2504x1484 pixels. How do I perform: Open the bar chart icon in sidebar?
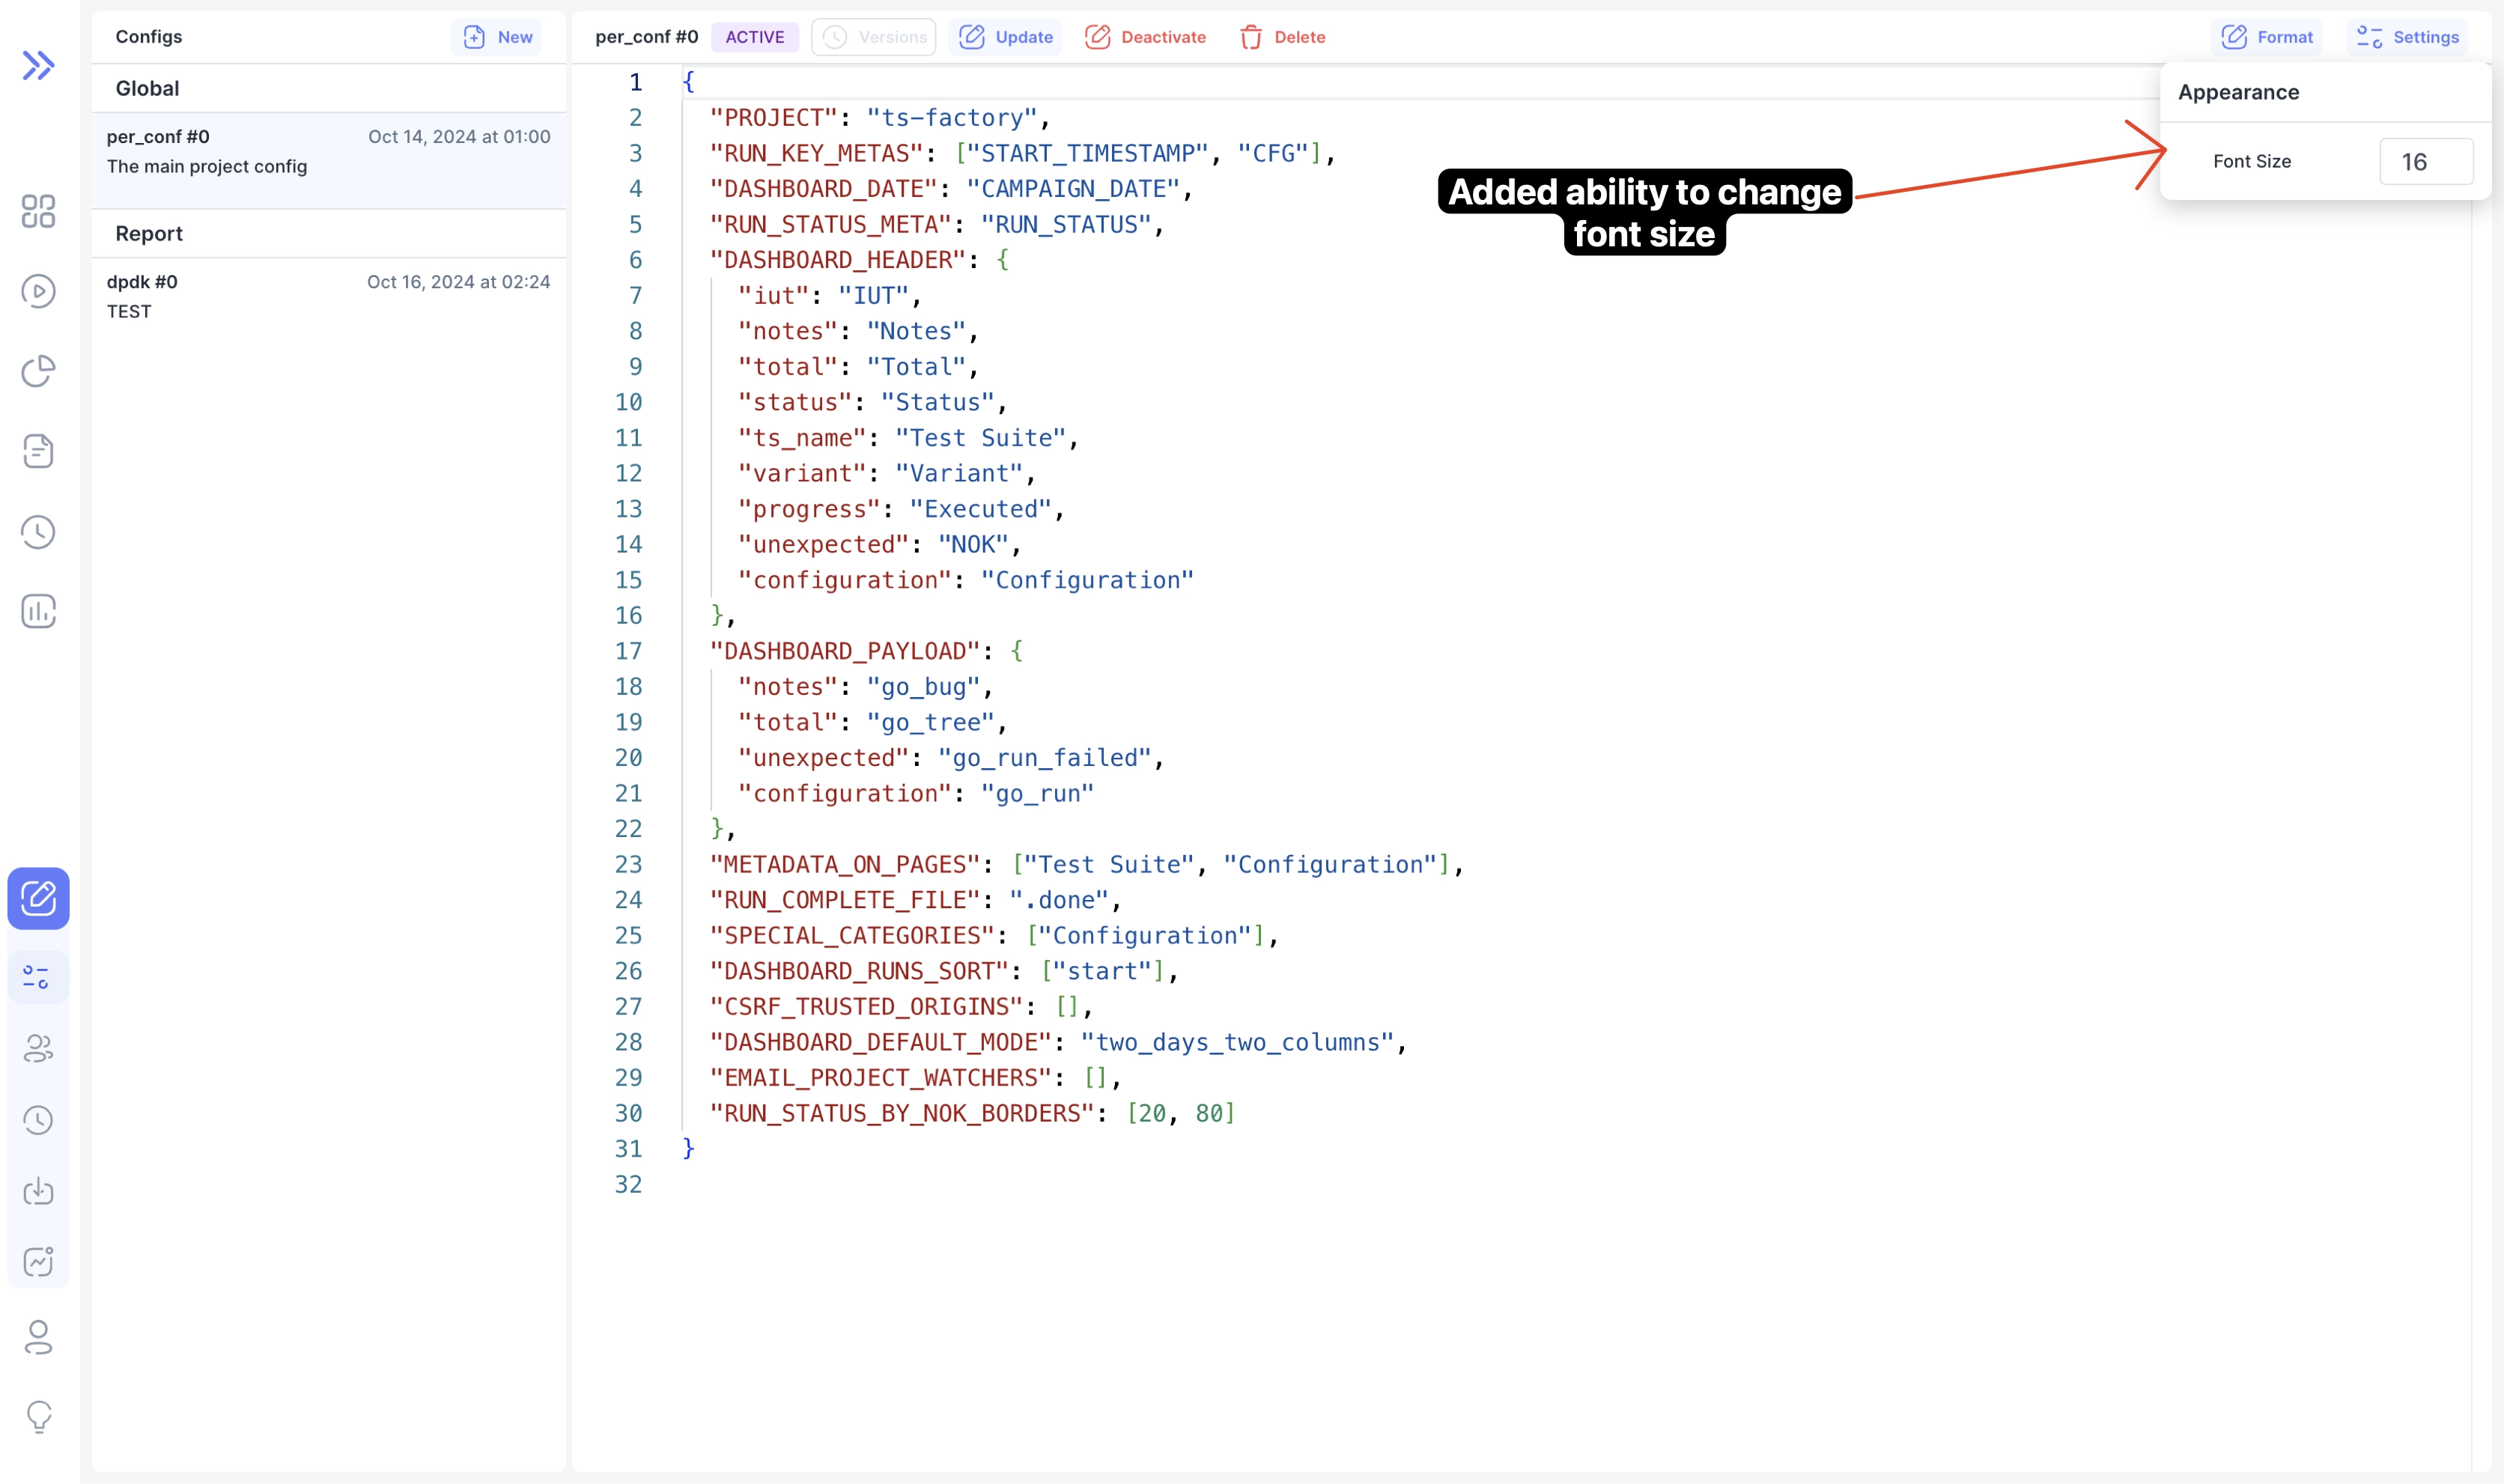(x=38, y=611)
